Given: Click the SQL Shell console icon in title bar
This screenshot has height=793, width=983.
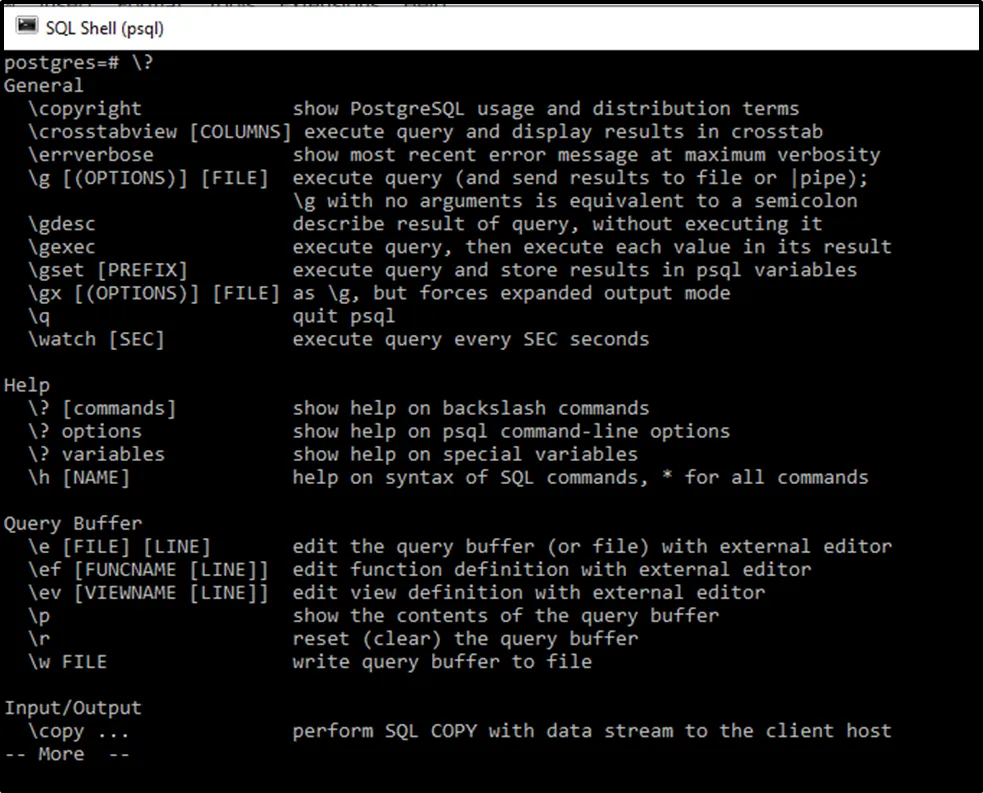Looking at the screenshot, I should click(x=27, y=27).
